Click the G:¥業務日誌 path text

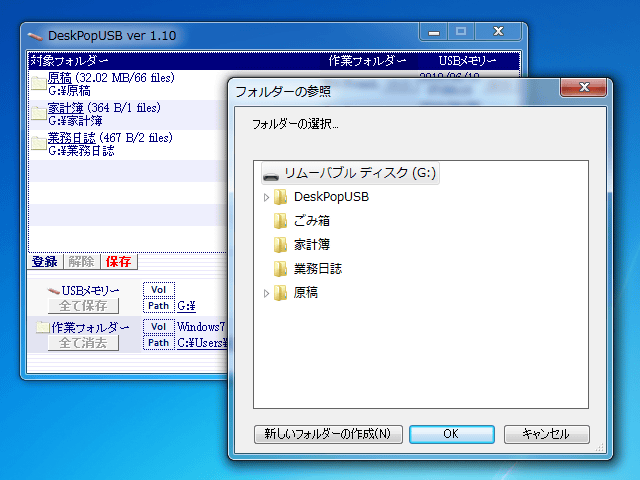[81, 151]
